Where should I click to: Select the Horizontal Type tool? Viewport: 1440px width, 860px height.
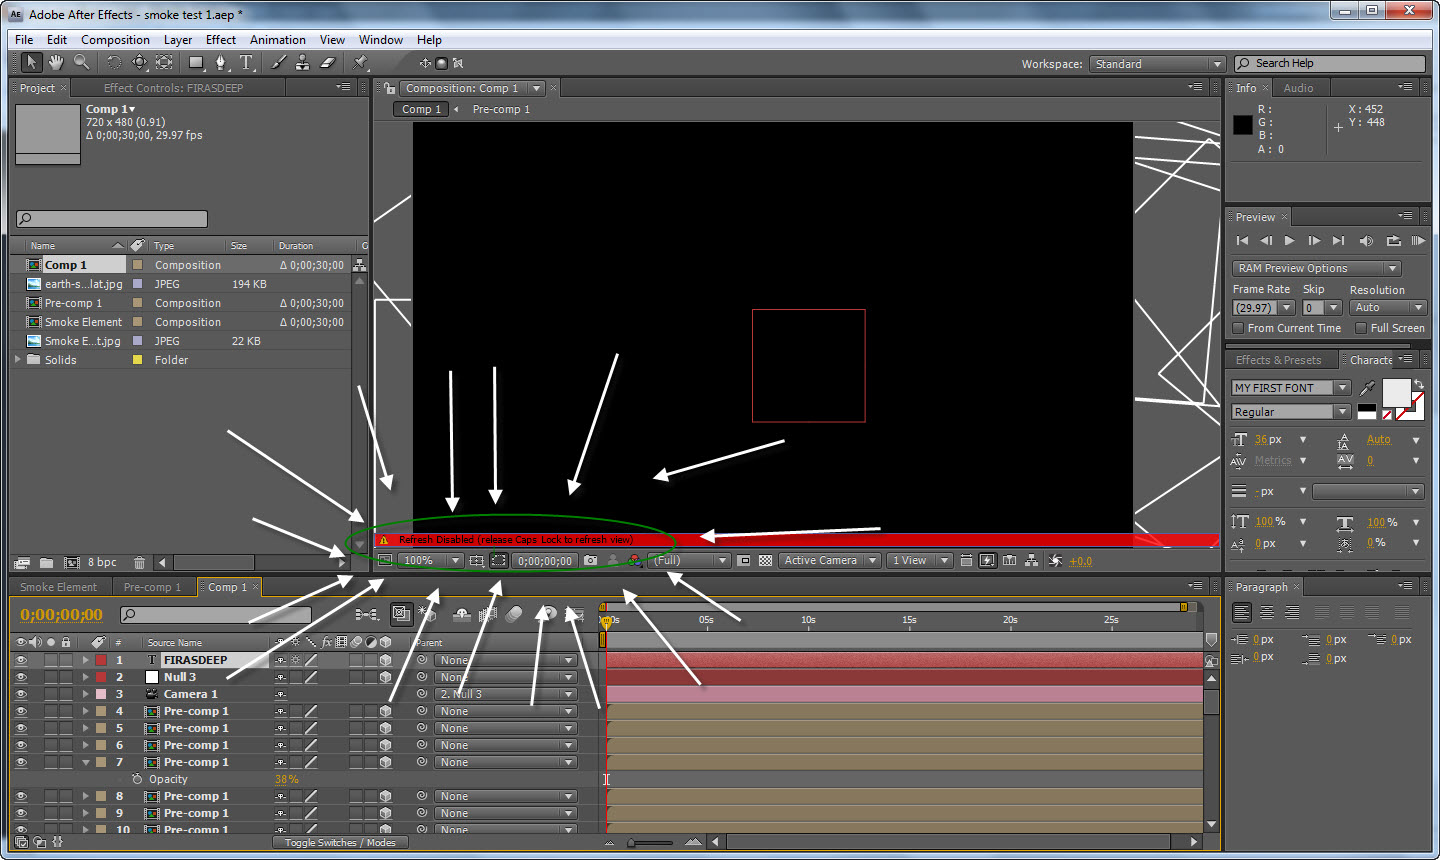(247, 62)
